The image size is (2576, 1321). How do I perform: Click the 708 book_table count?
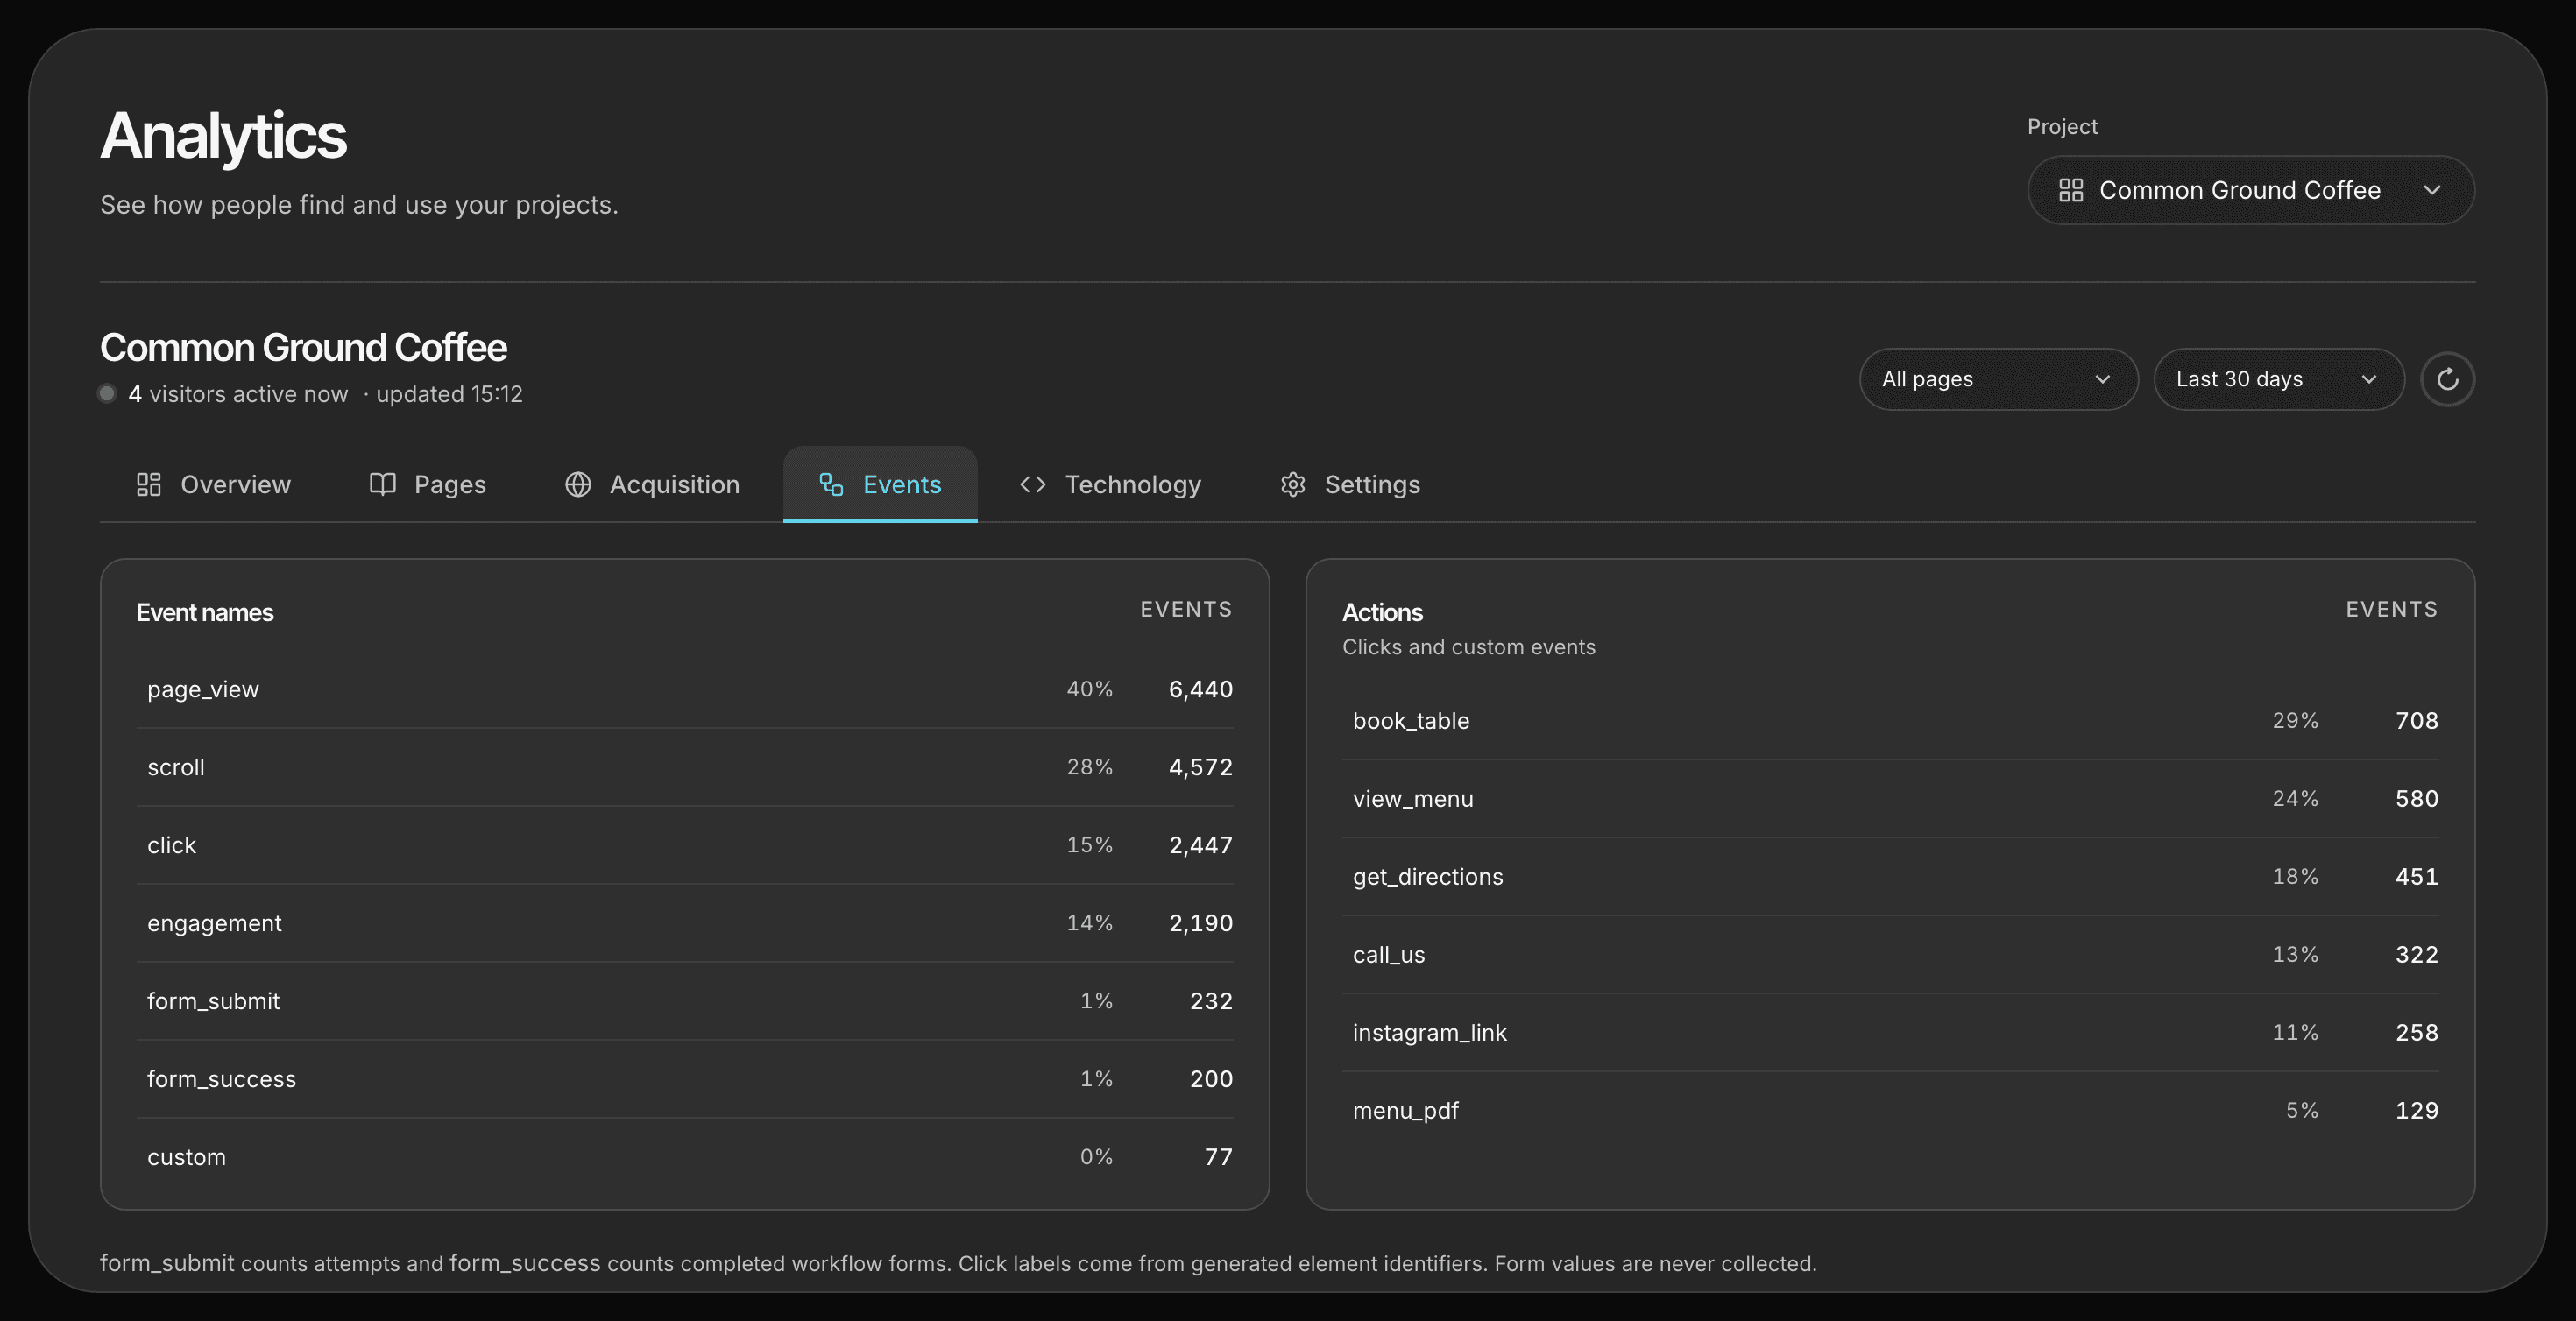coord(2416,721)
